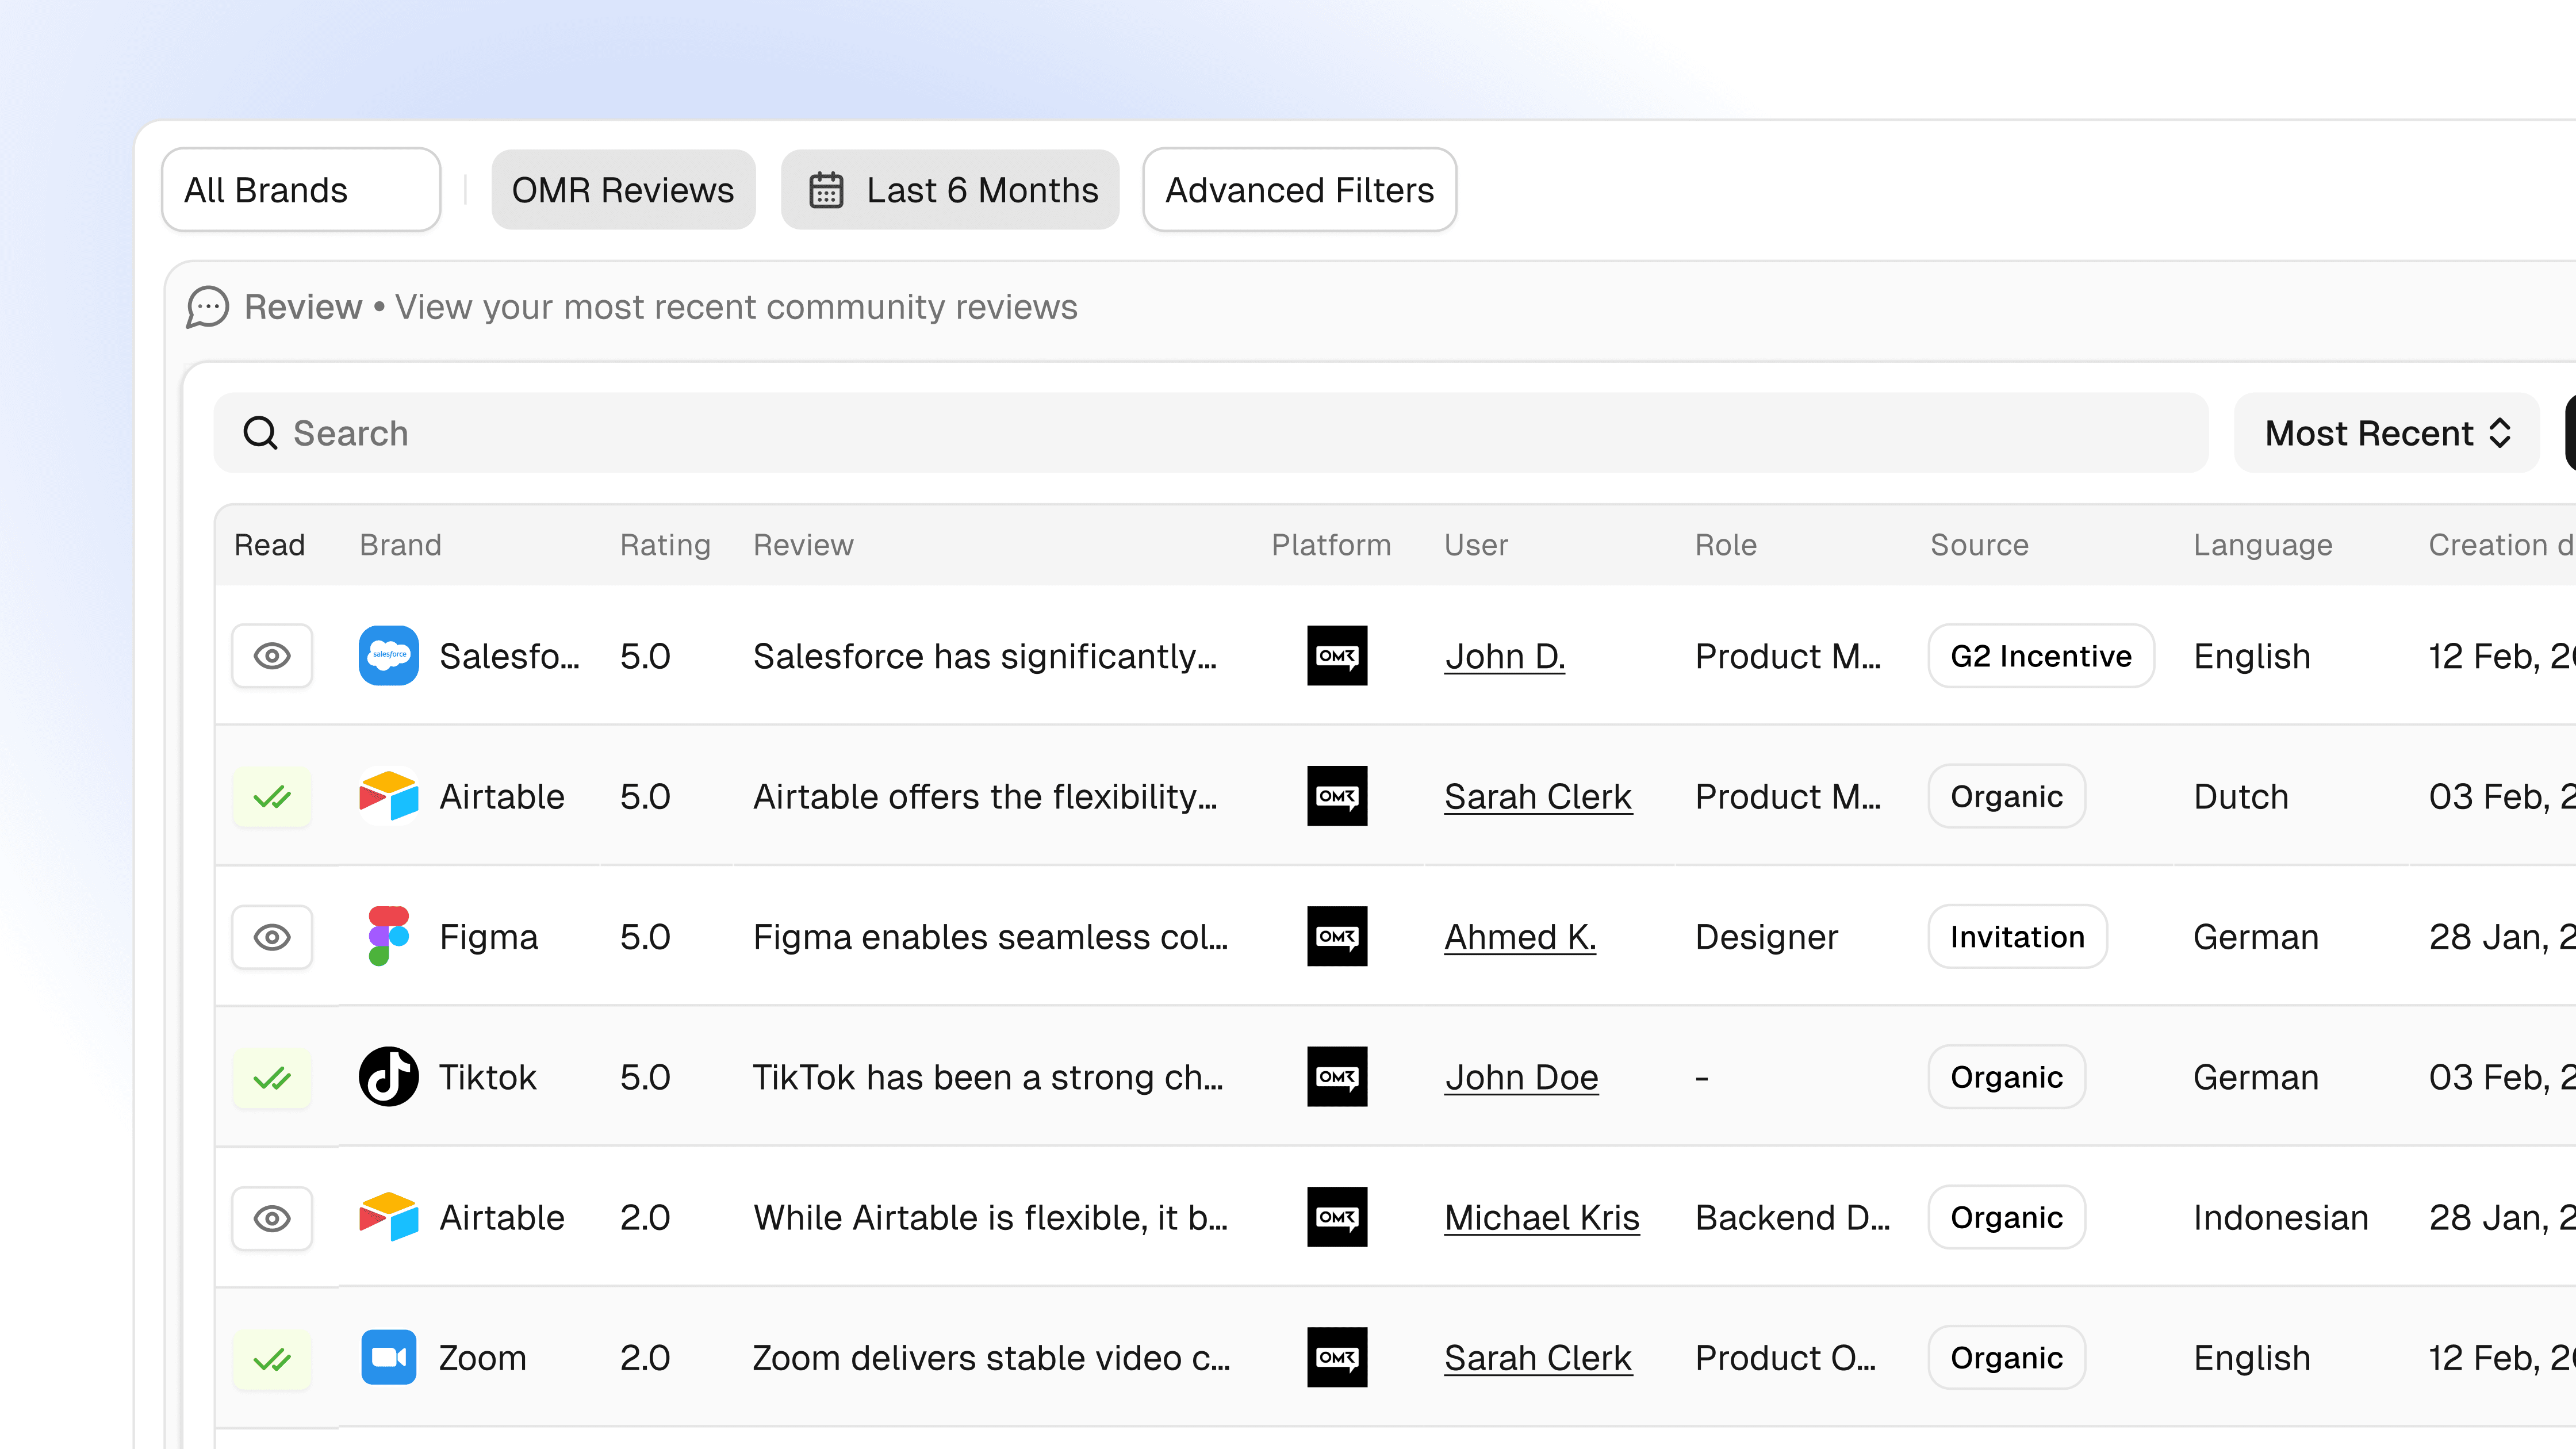Toggle read status for Tiktok review
The width and height of the screenshot is (2576, 1449).
pos(272,1077)
